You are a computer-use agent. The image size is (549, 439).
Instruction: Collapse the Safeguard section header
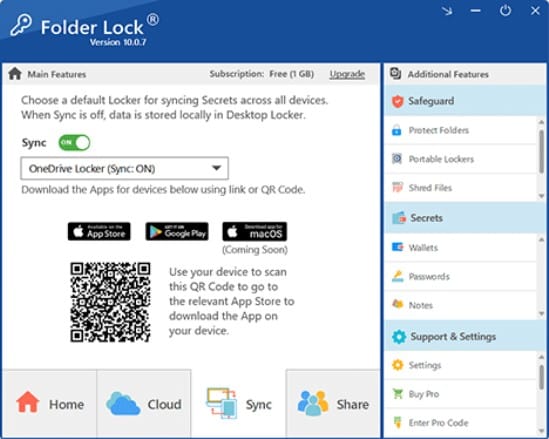coord(465,101)
